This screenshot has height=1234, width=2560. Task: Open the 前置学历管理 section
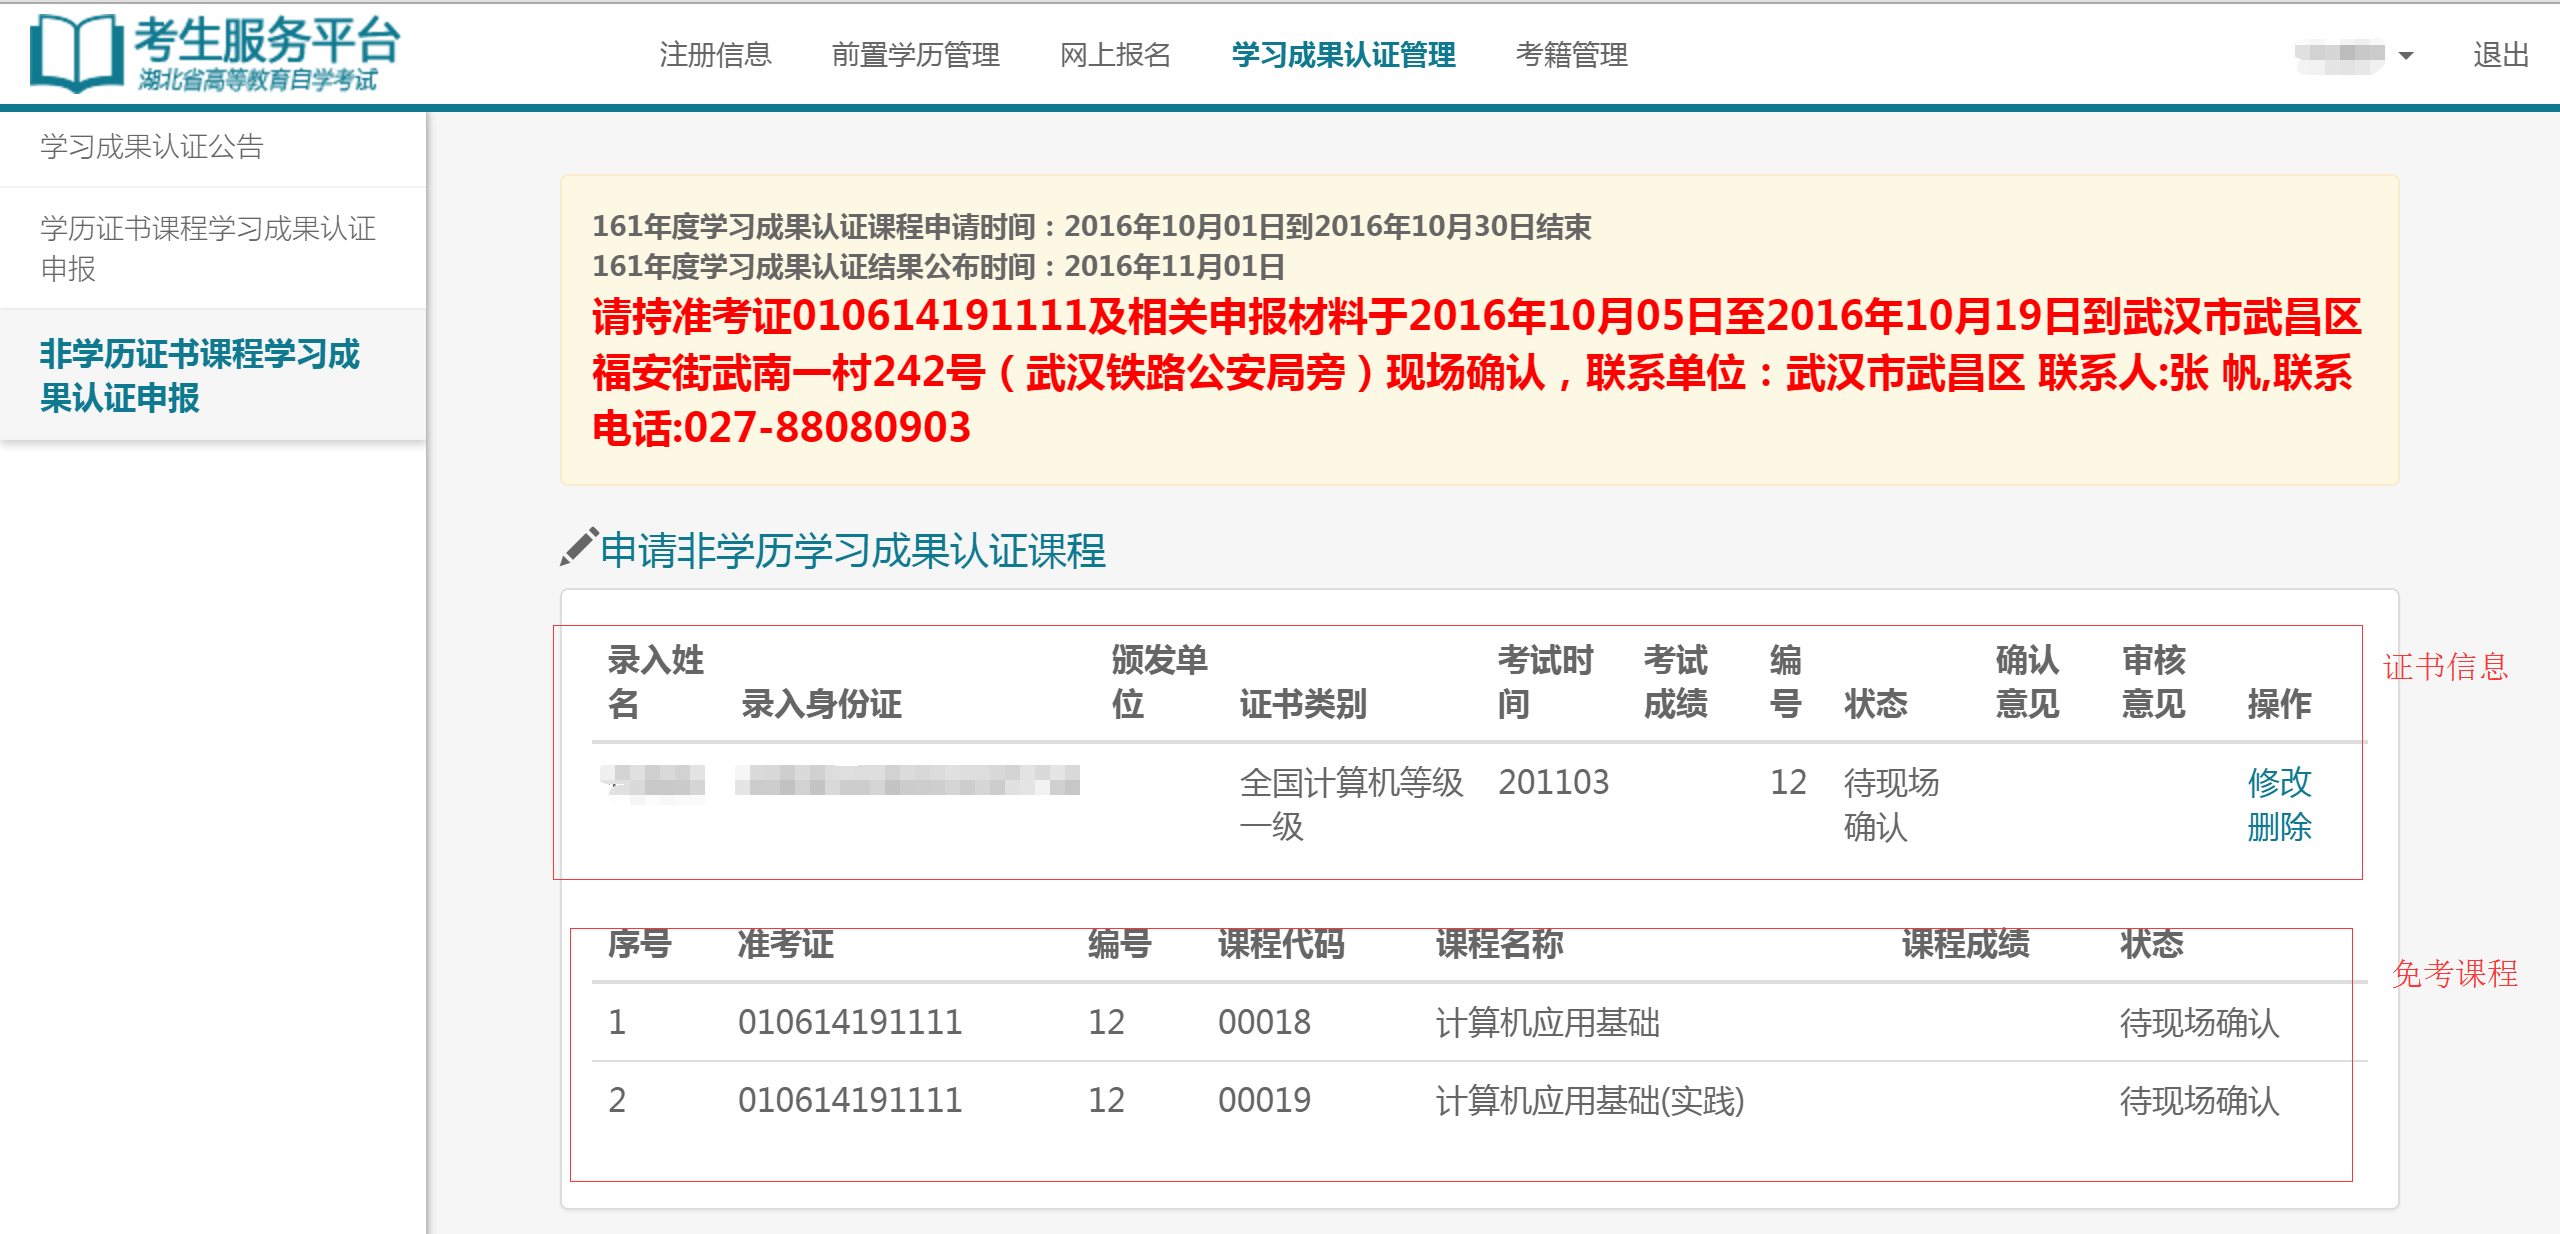(917, 55)
